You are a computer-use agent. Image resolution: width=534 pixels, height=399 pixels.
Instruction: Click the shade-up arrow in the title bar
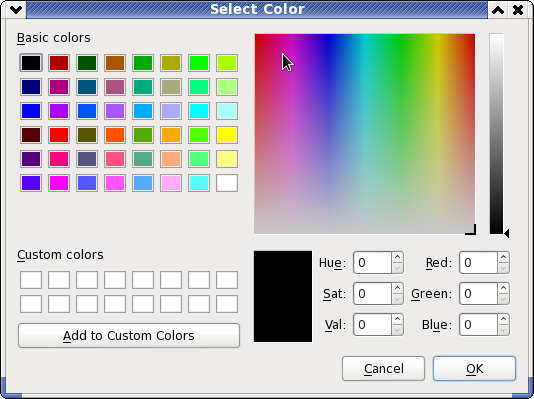click(x=498, y=10)
